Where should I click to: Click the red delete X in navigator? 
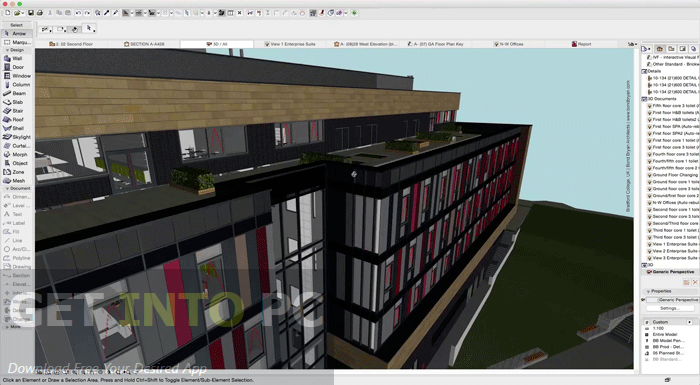[695, 282]
